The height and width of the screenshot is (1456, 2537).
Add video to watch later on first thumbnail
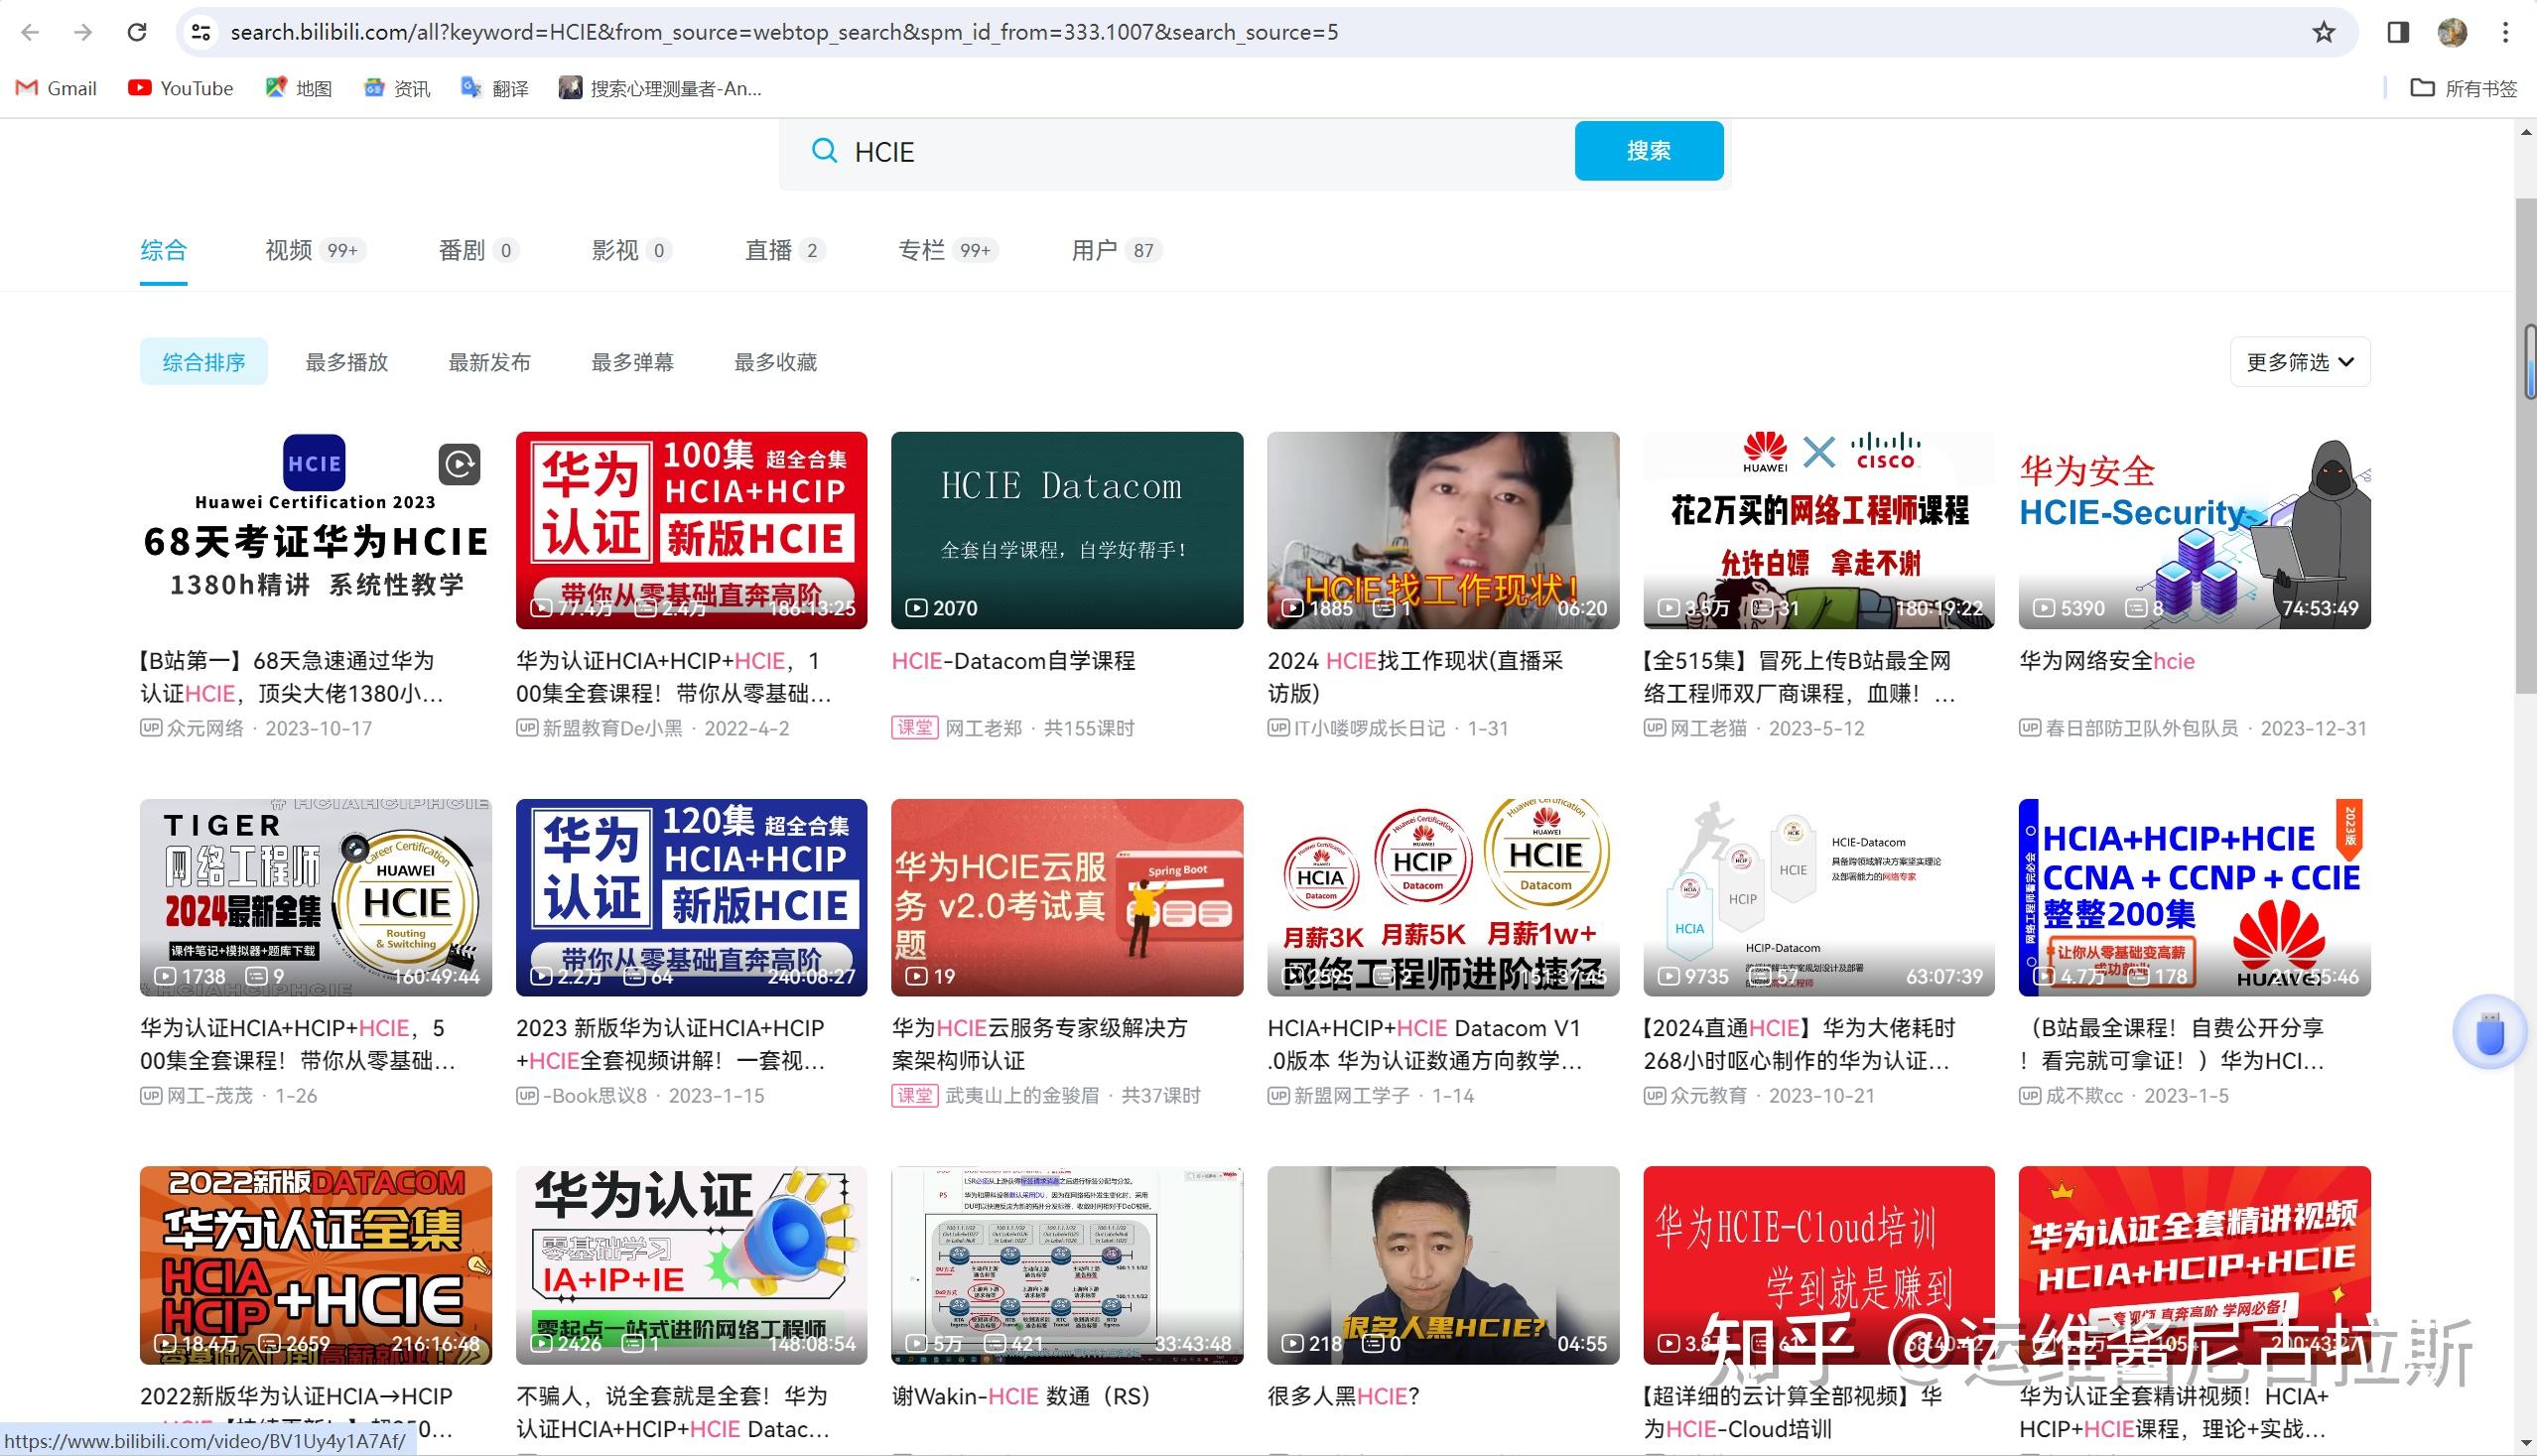pyautogui.click(x=459, y=464)
